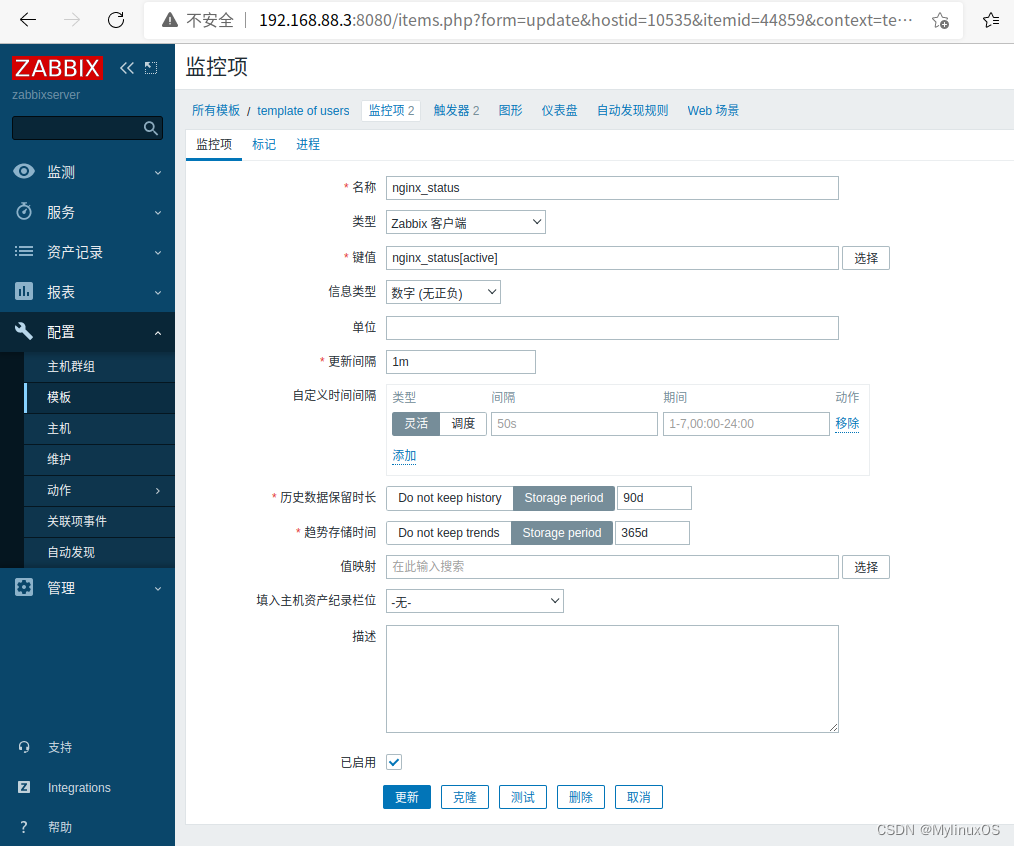Open 维护 in sidebar
Screen dimensions: 1015x847
(x=100, y=459)
